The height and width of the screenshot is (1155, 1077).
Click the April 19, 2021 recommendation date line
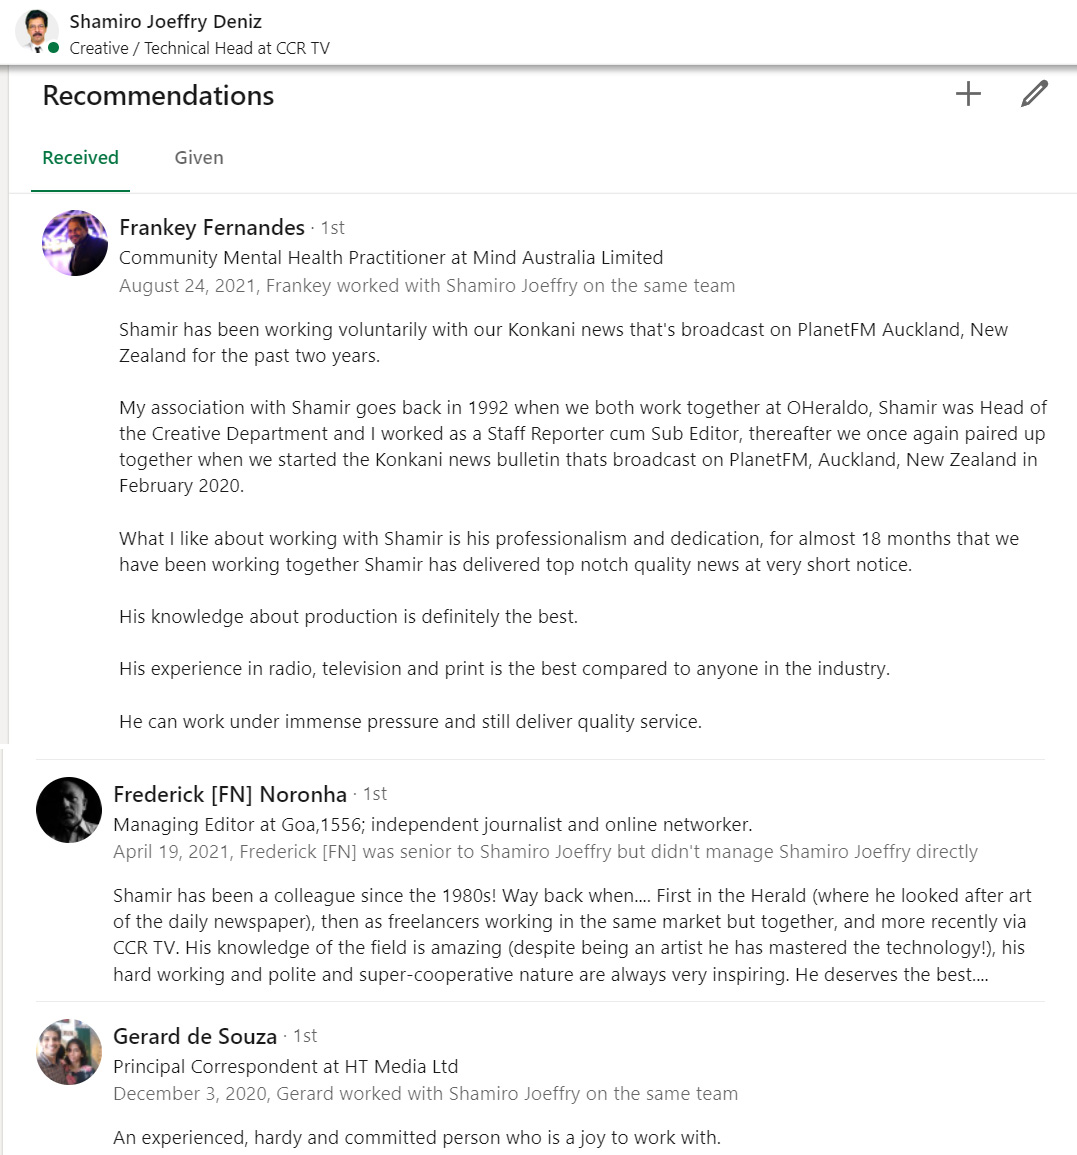coord(545,852)
